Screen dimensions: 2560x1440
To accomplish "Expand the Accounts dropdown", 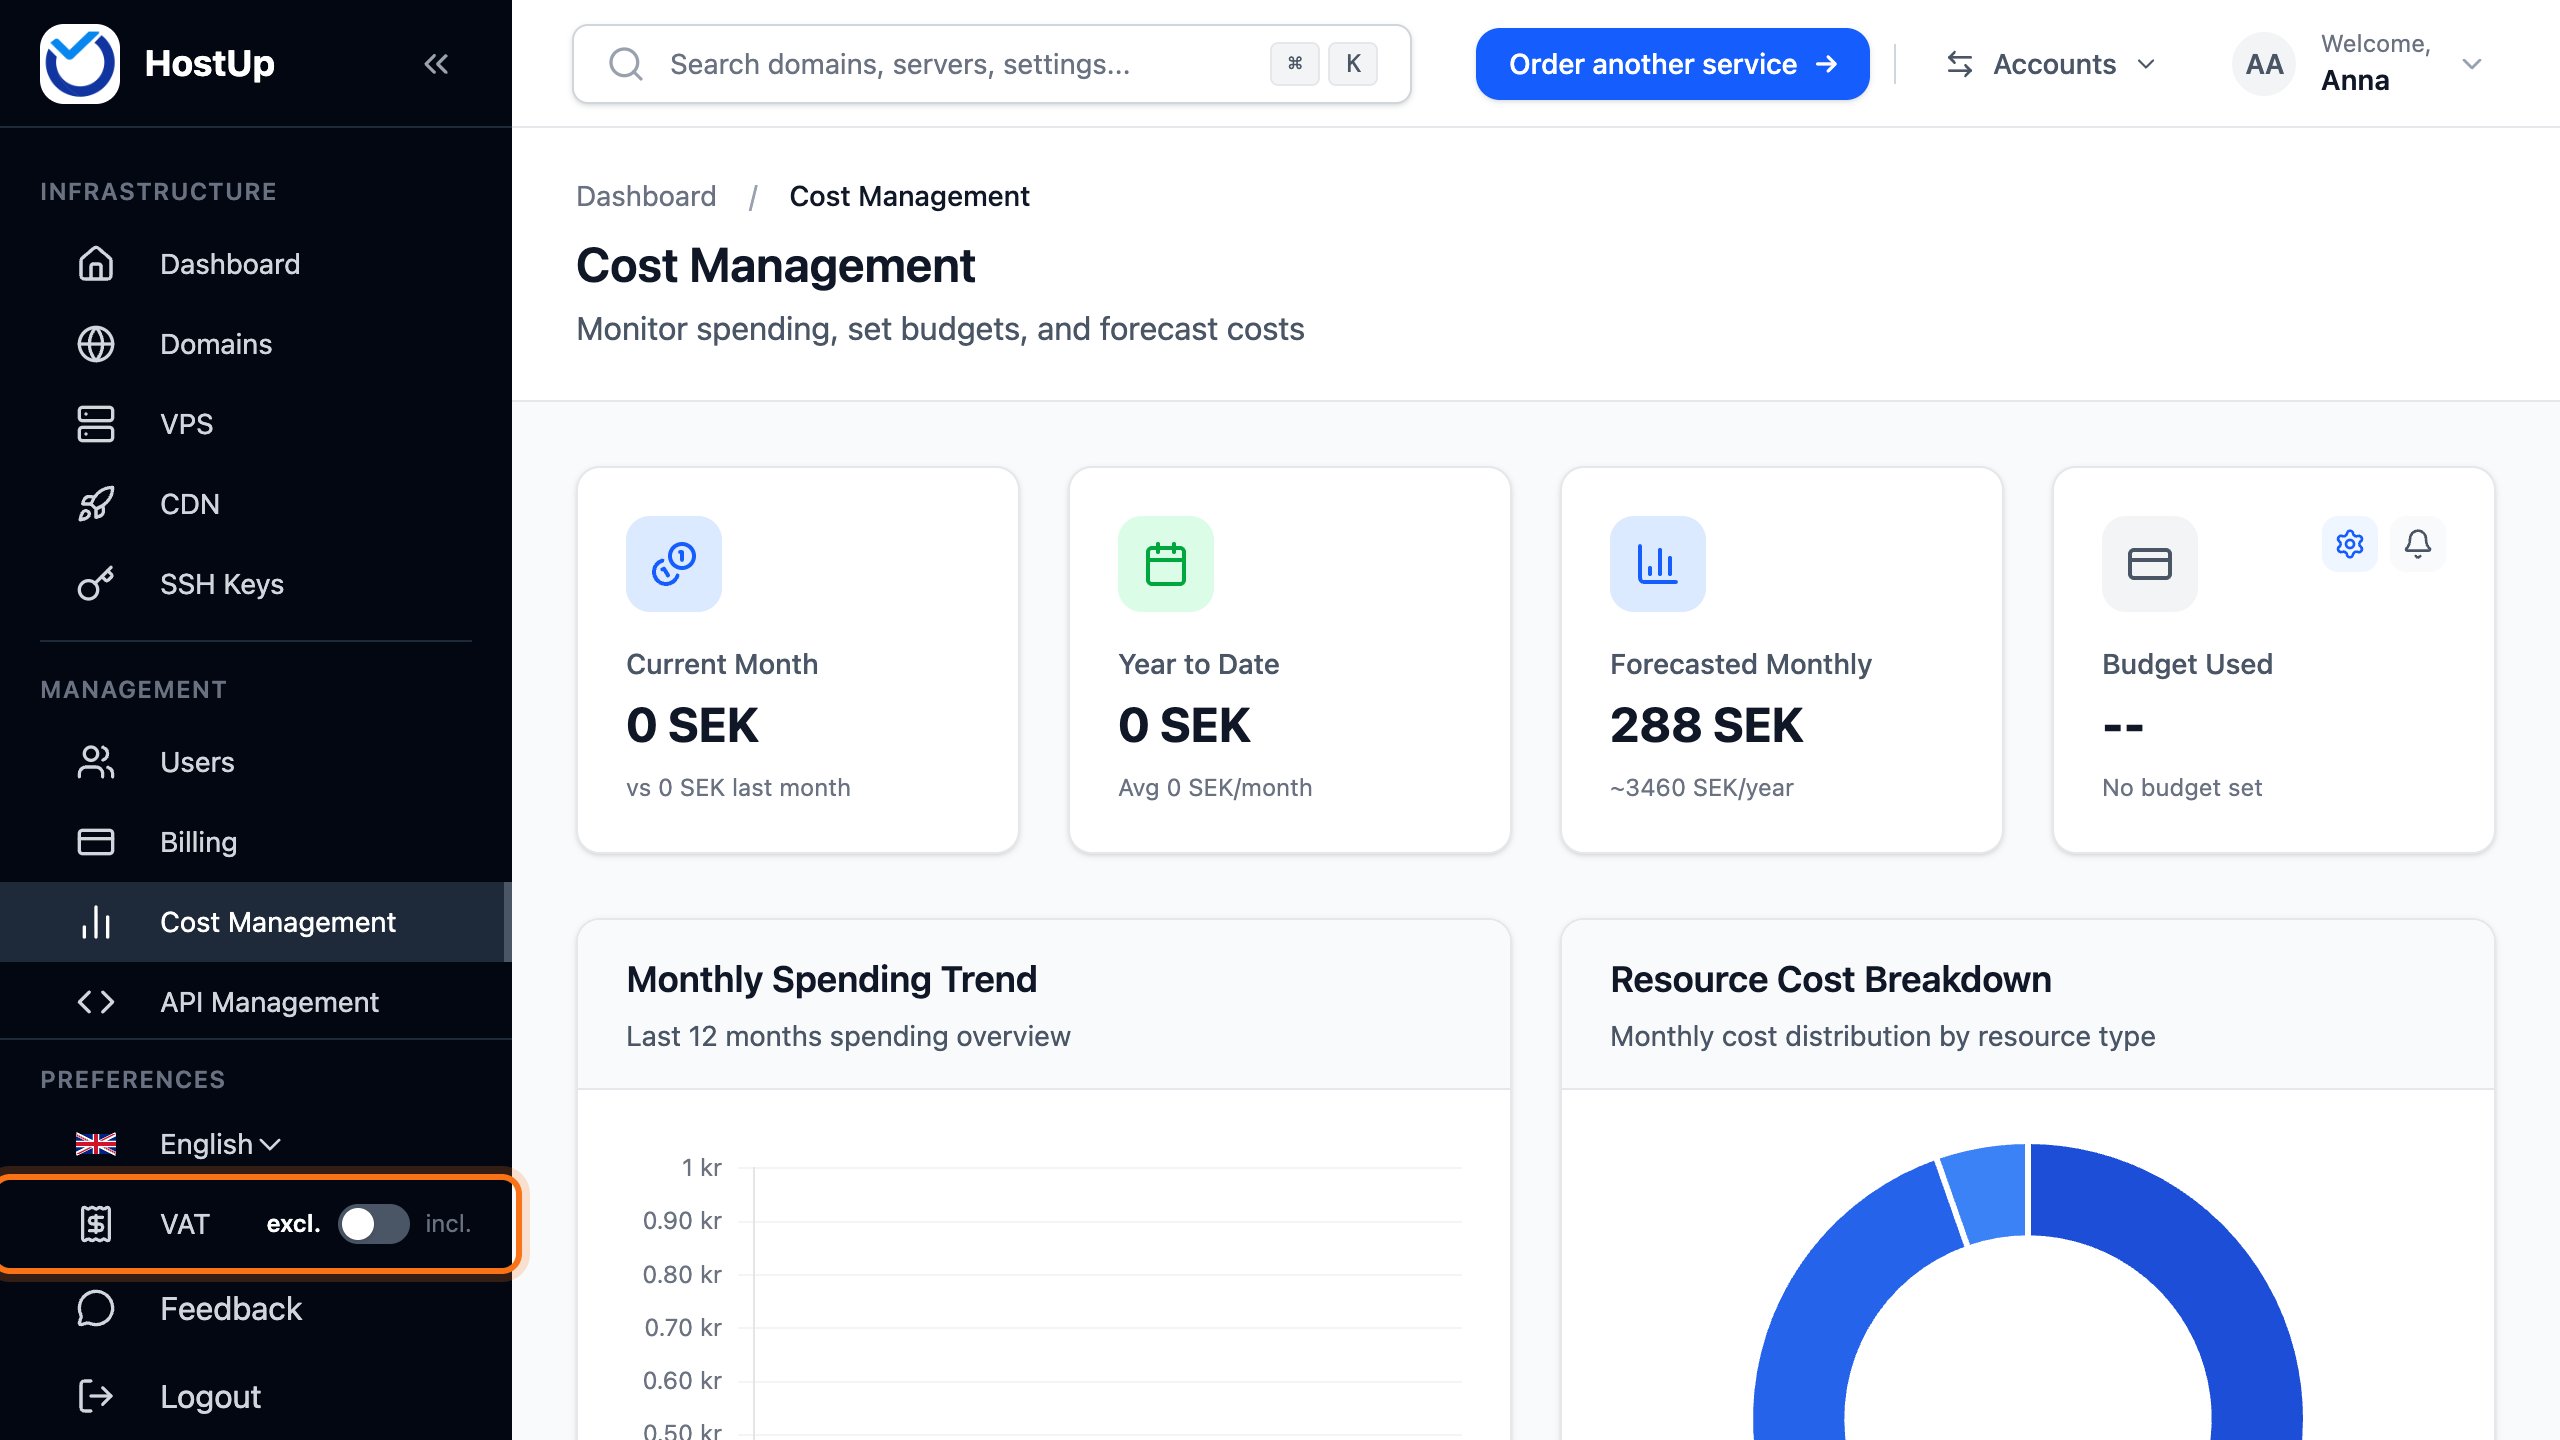I will click(x=2052, y=64).
